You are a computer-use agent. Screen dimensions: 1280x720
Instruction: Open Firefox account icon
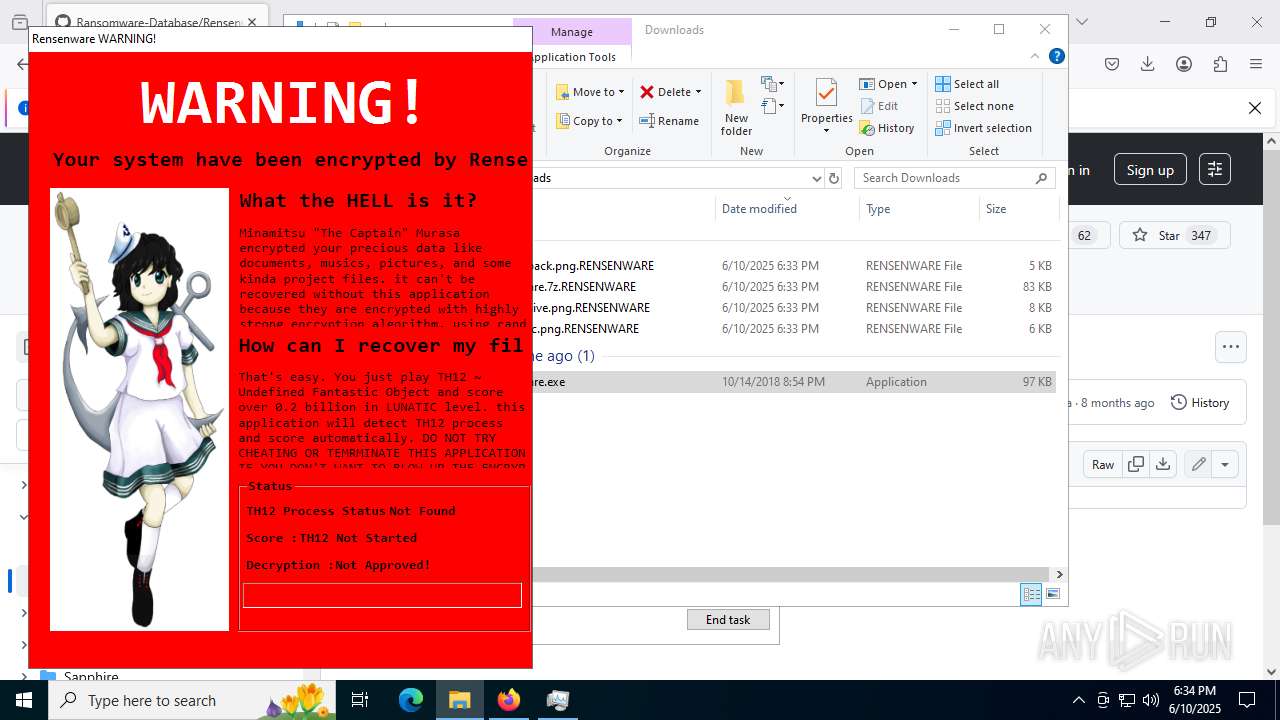[1184, 64]
